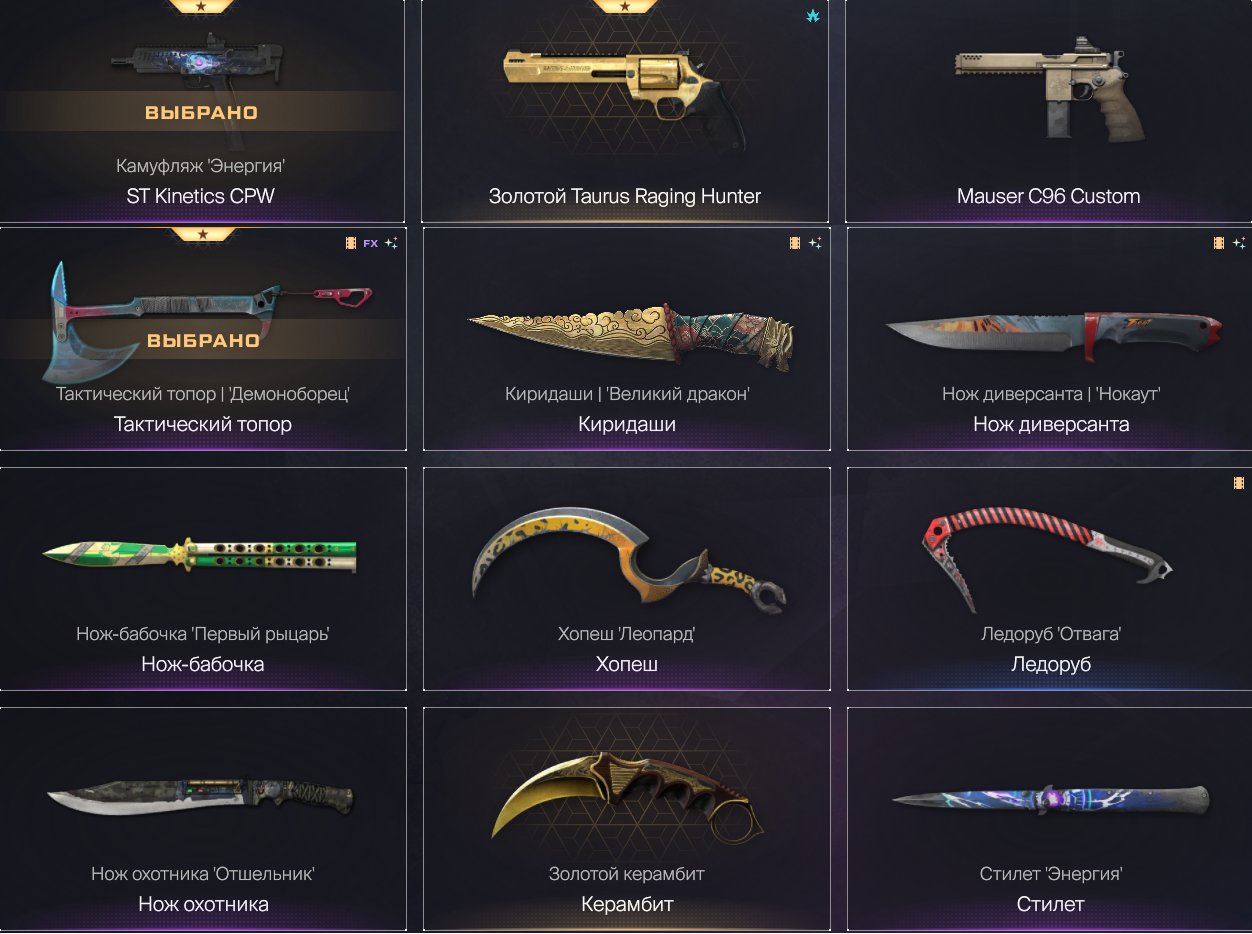Click the sparkles icon on the Нож диверсанта card
Viewport: 1252px width, 934px height.
pos(1239,243)
